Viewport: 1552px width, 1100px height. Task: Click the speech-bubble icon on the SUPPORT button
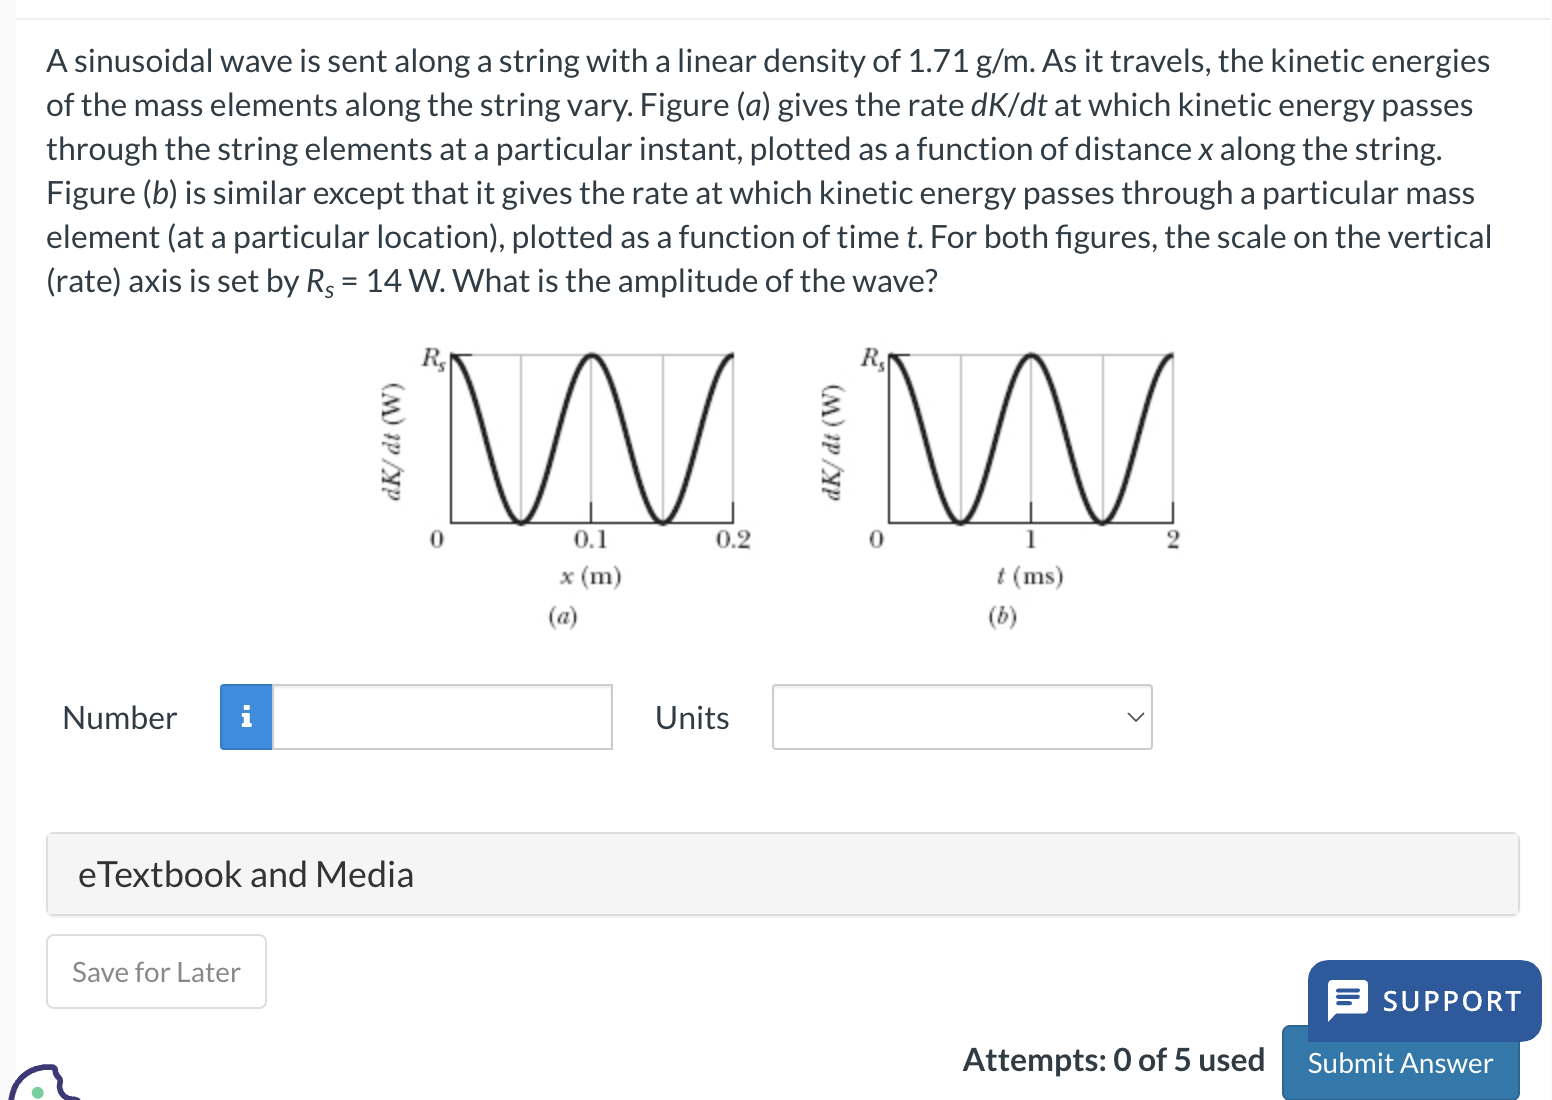coord(1348,1000)
